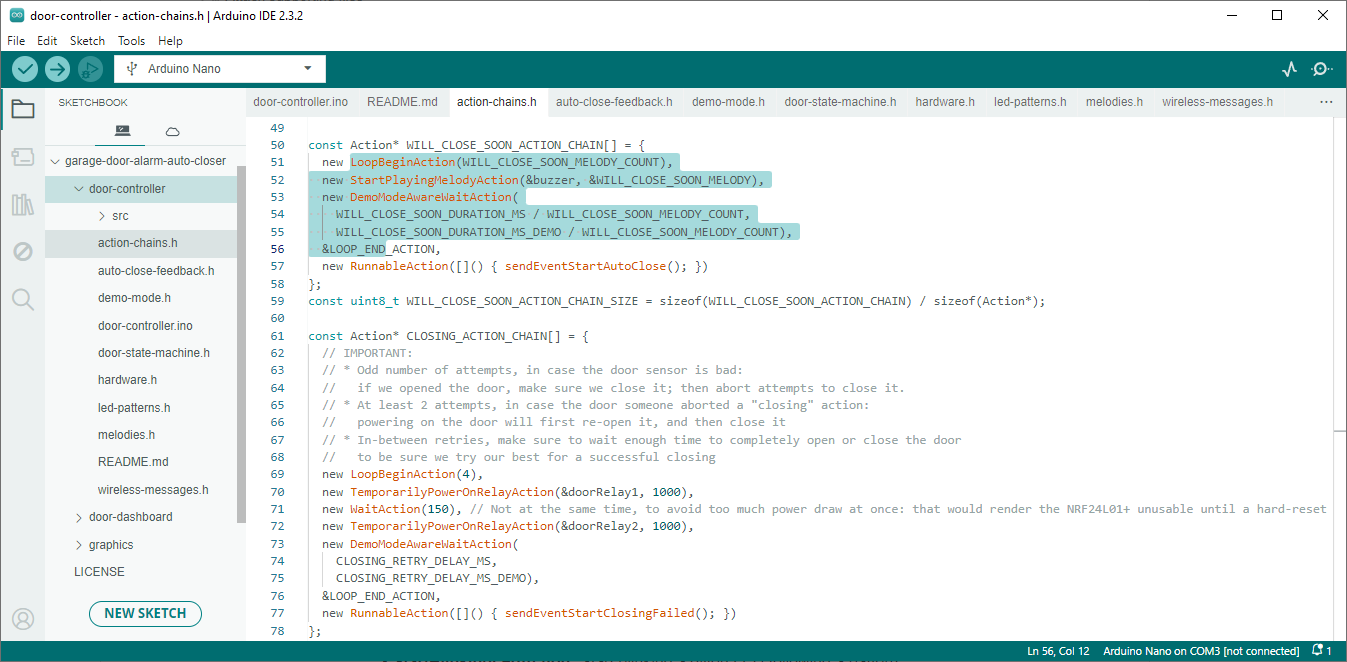The height and width of the screenshot is (662, 1347).
Task: Switch to the door-controller.ino tab
Action: [300, 102]
